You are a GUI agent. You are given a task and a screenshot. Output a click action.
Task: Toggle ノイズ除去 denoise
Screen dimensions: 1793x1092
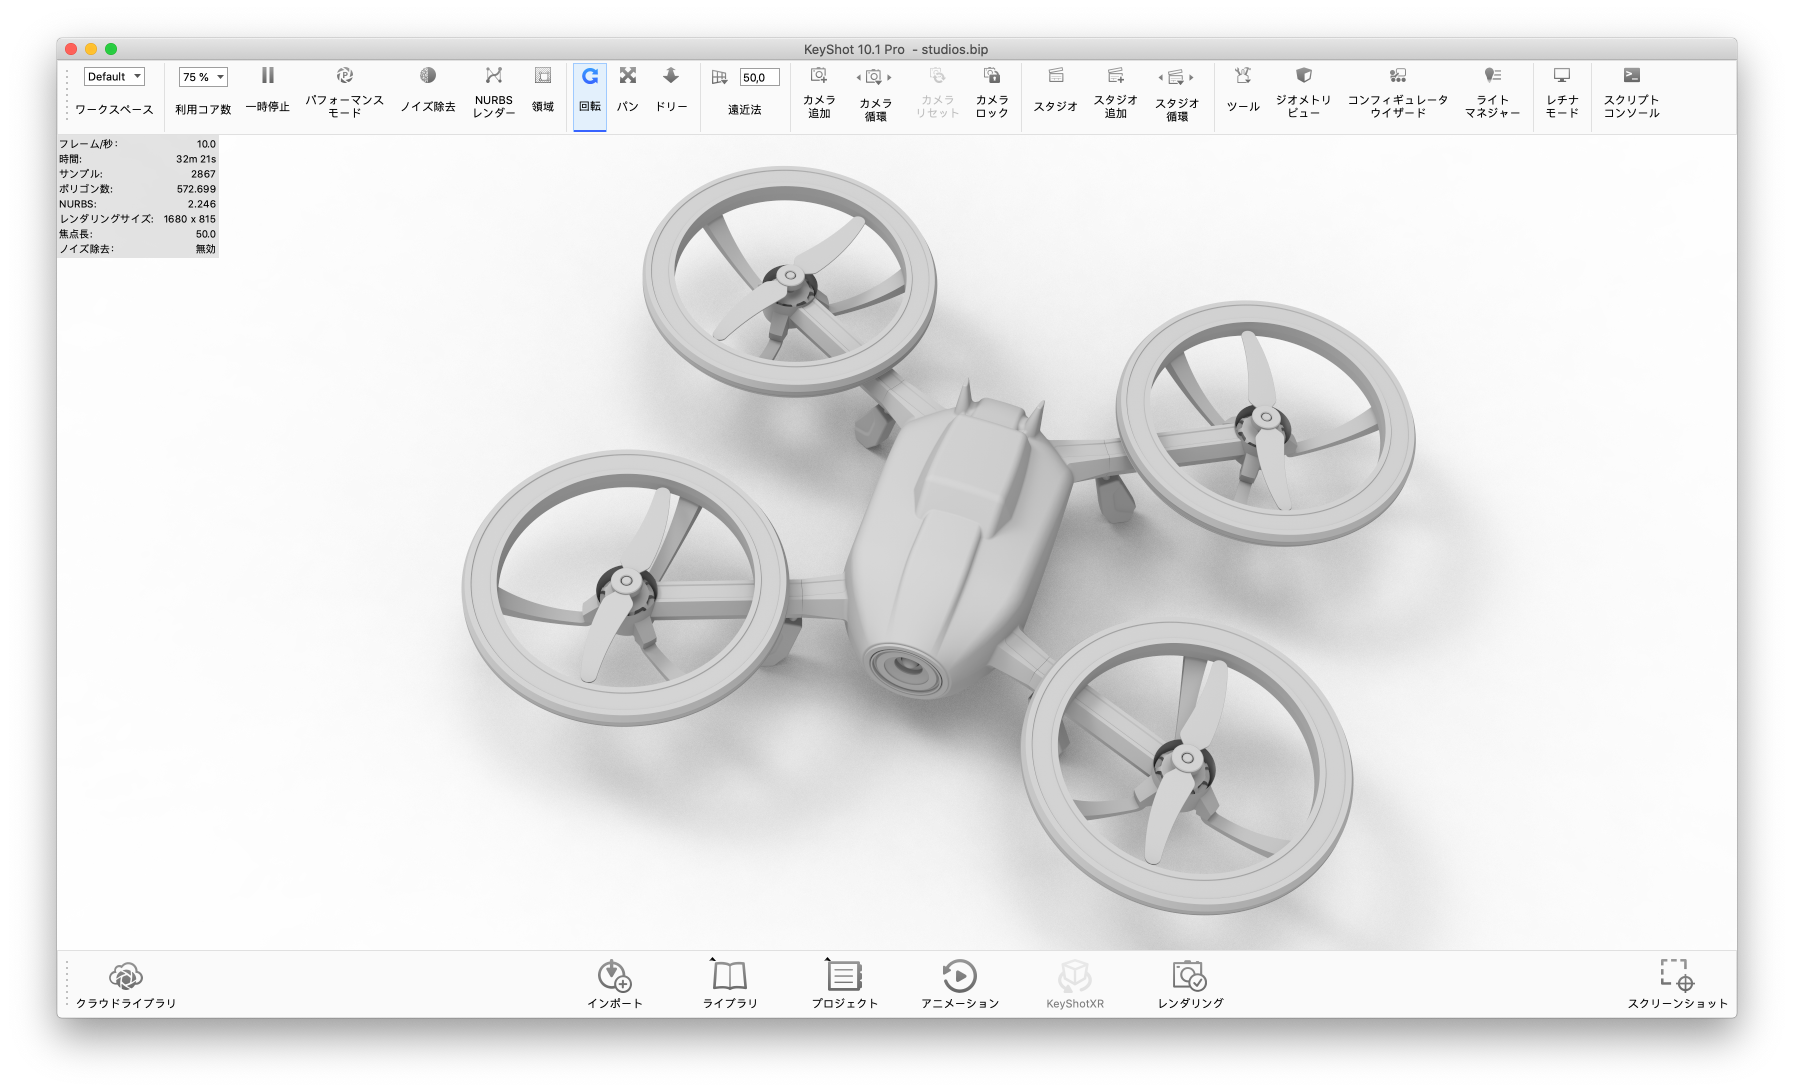428,90
